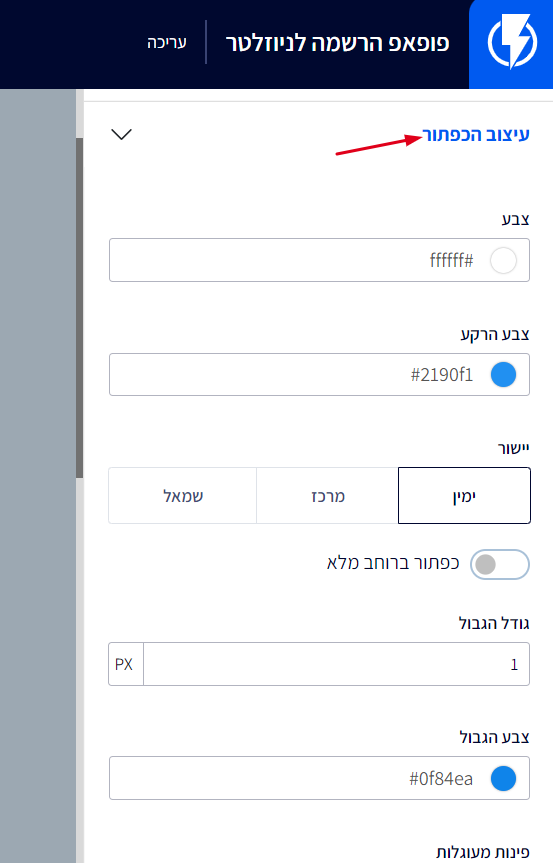
Task: Edit the ffffff color hex field
Action: pos(319,260)
